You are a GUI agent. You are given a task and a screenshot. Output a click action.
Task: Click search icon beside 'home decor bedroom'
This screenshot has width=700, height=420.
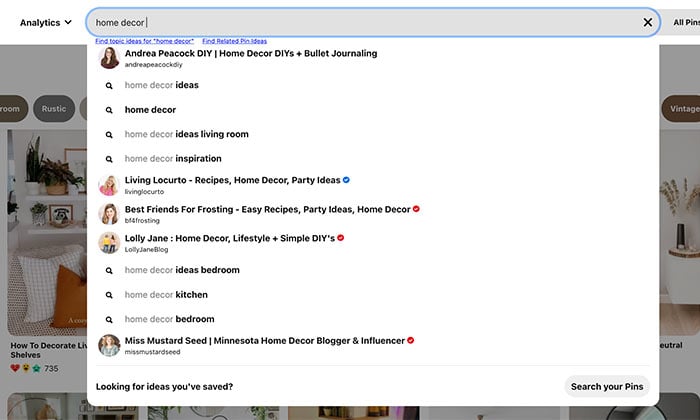coord(109,320)
